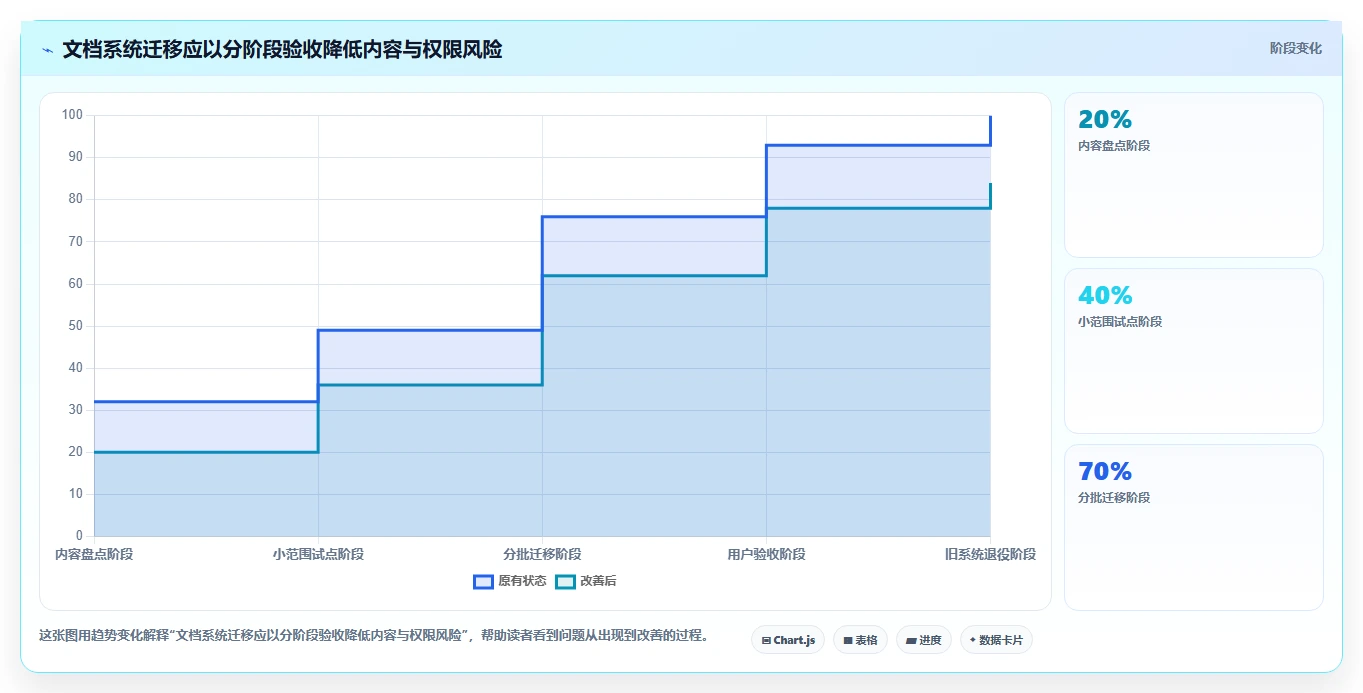This screenshot has height=693, width=1363.
Task: Open the 70% 分批迁移阶段 card
Action: coord(1194,527)
